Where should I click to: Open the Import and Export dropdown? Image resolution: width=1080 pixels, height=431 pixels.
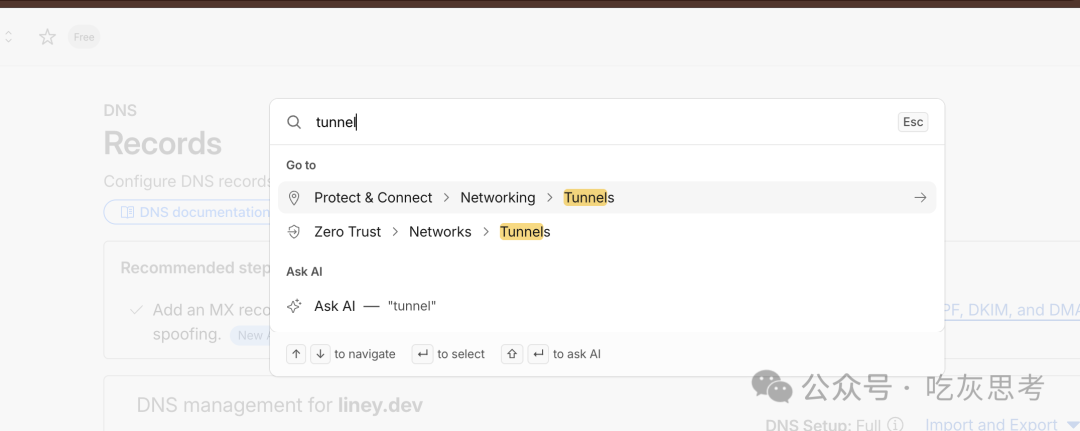pos(1001,425)
